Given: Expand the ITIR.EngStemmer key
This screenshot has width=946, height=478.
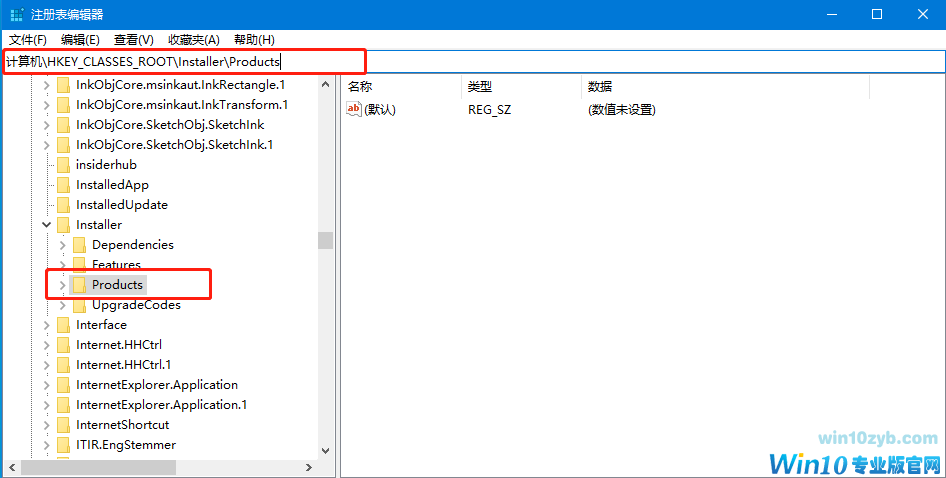Looking at the screenshot, I should point(46,445).
